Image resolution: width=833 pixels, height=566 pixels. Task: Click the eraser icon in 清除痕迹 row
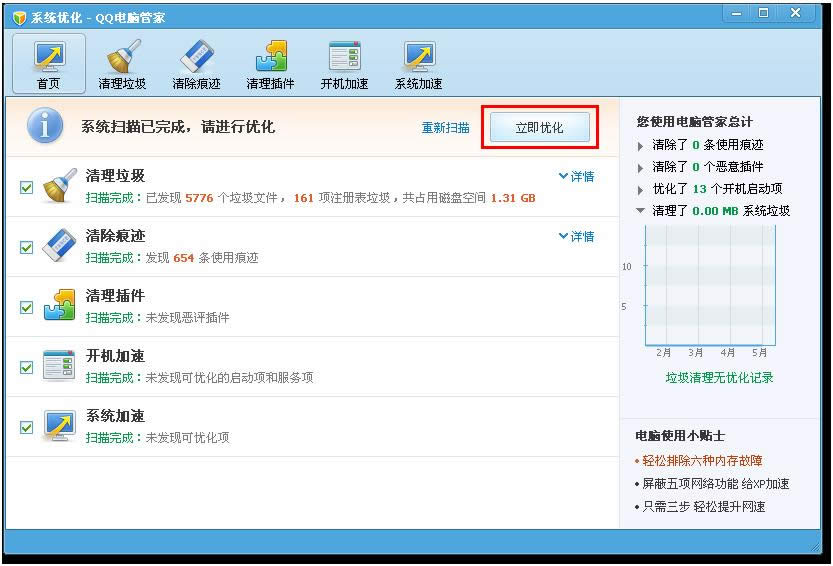pos(59,246)
